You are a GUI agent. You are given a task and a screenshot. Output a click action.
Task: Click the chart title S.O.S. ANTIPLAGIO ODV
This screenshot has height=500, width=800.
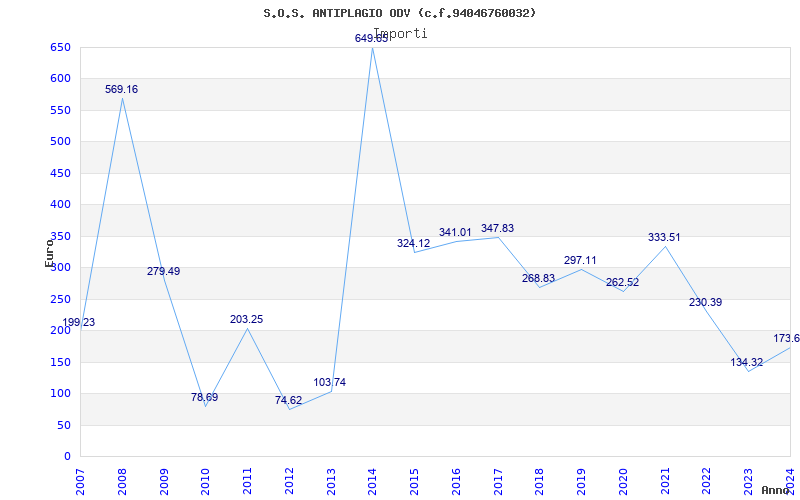click(x=399, y=13)
